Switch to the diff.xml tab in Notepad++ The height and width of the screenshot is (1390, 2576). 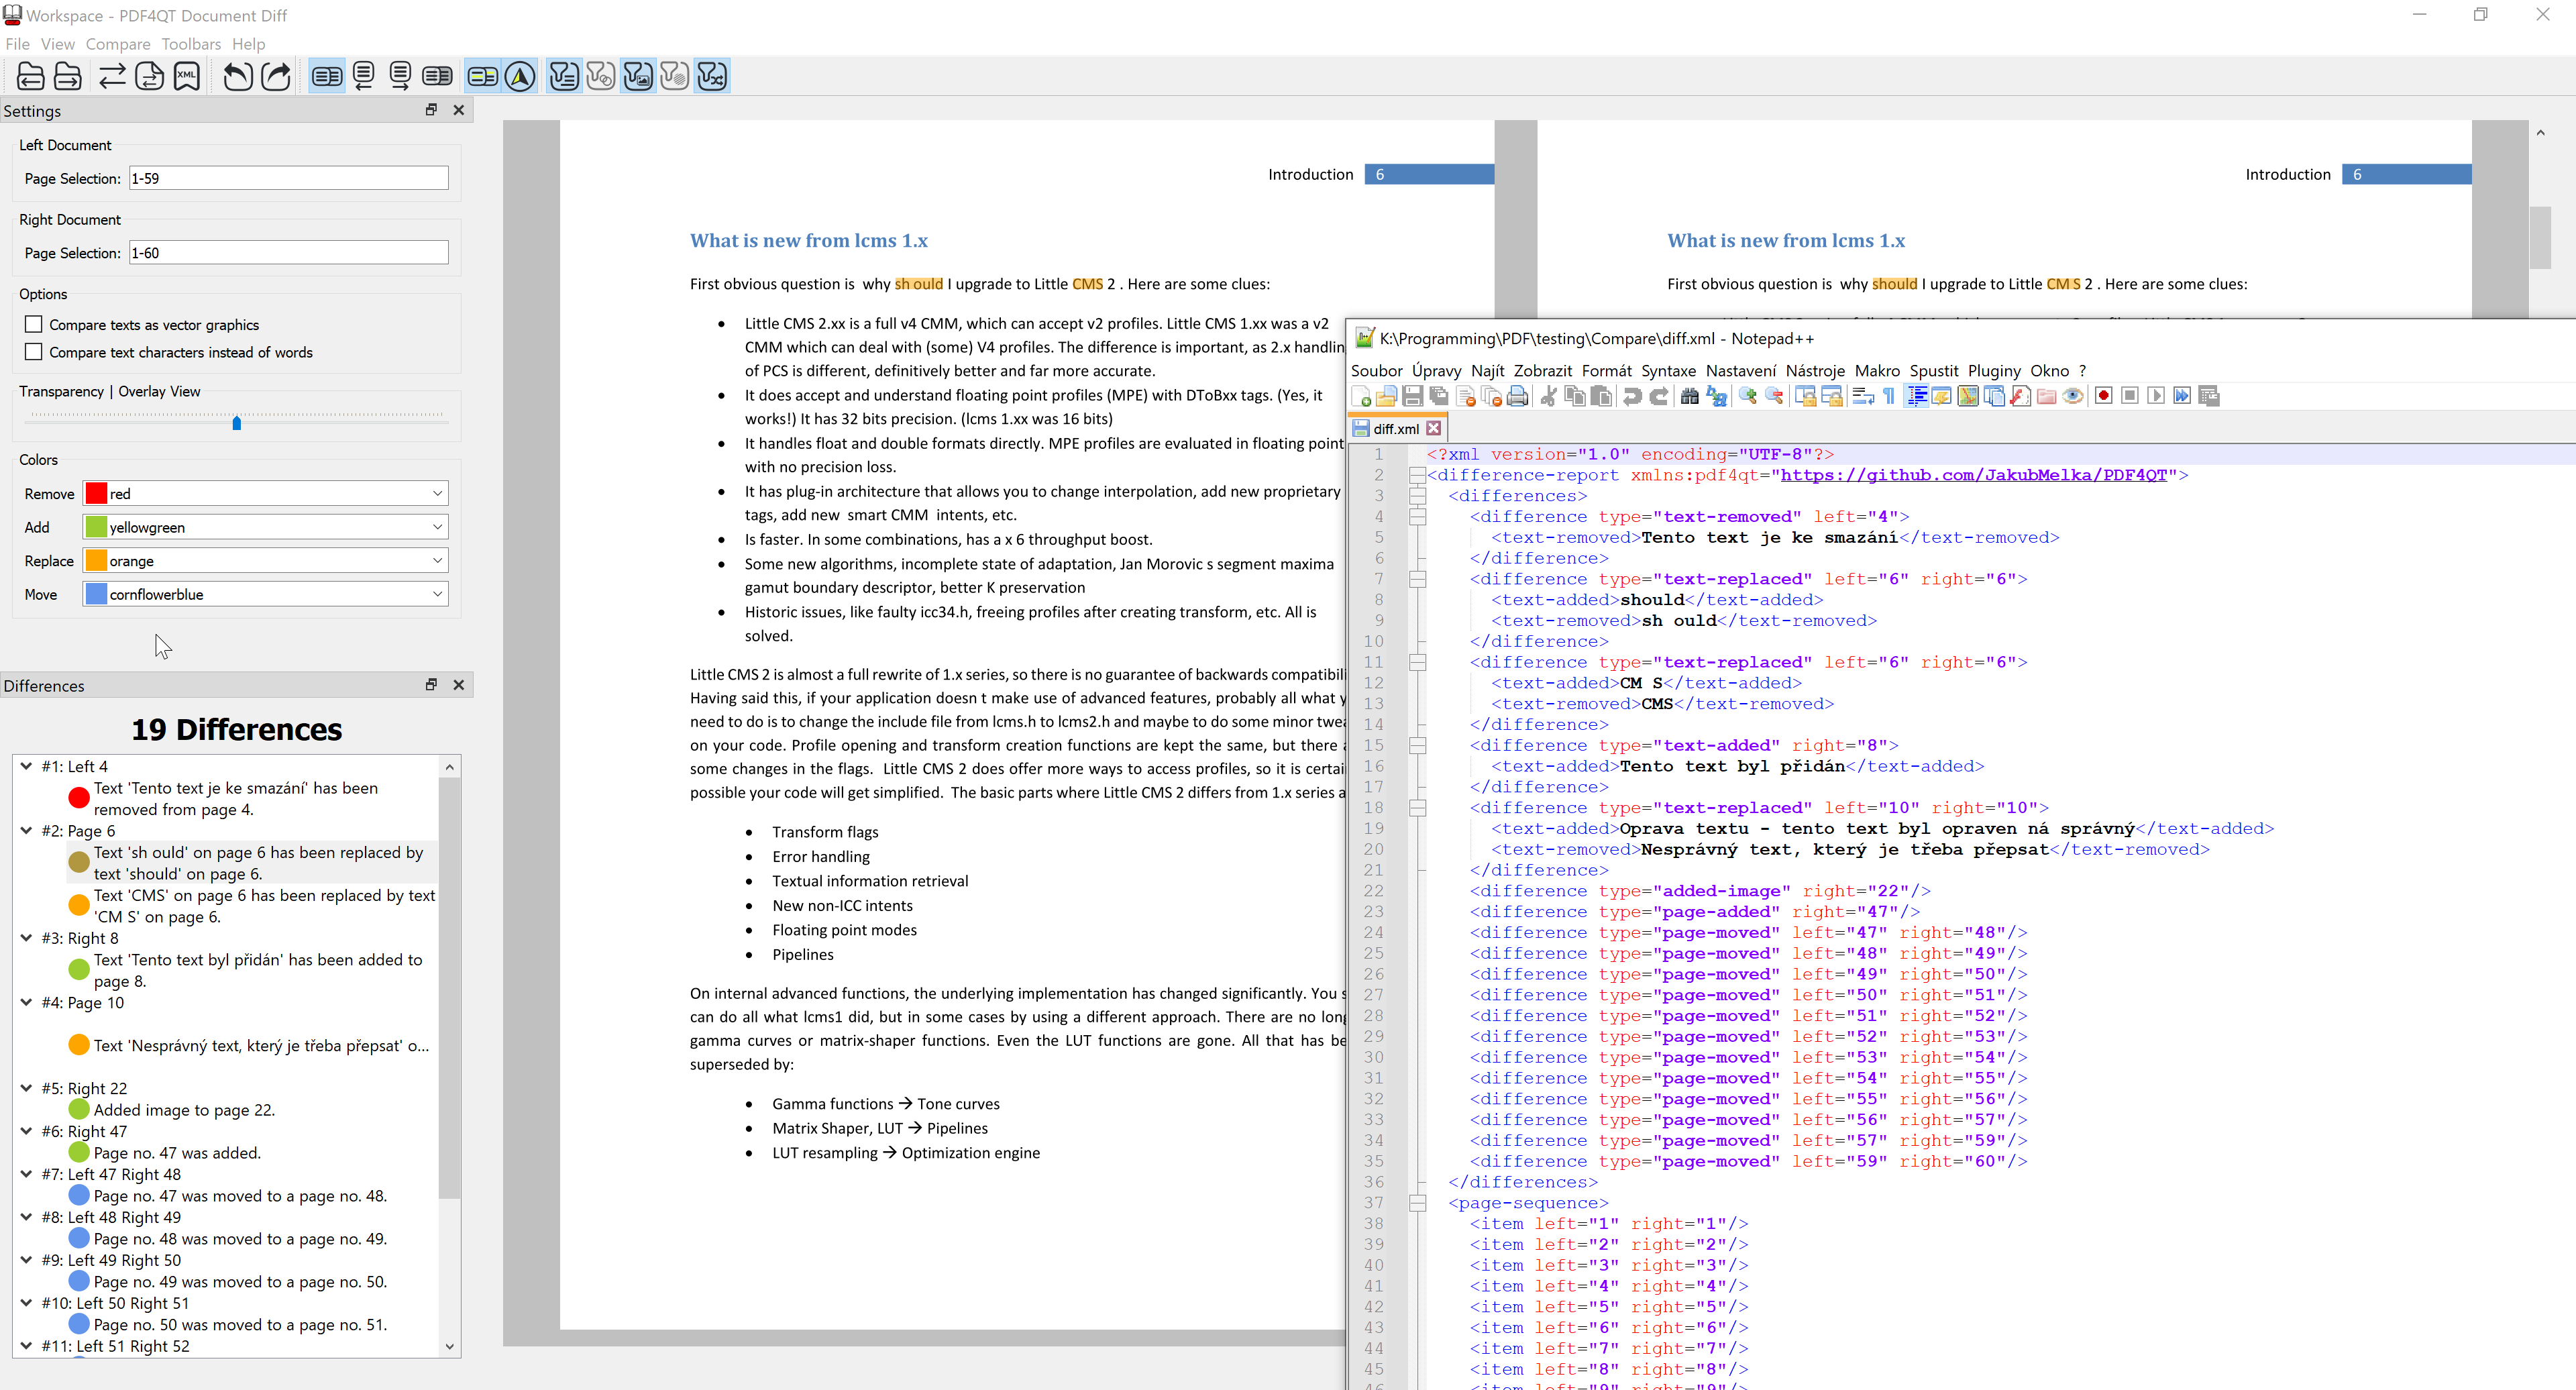(x=1395, y=429)
